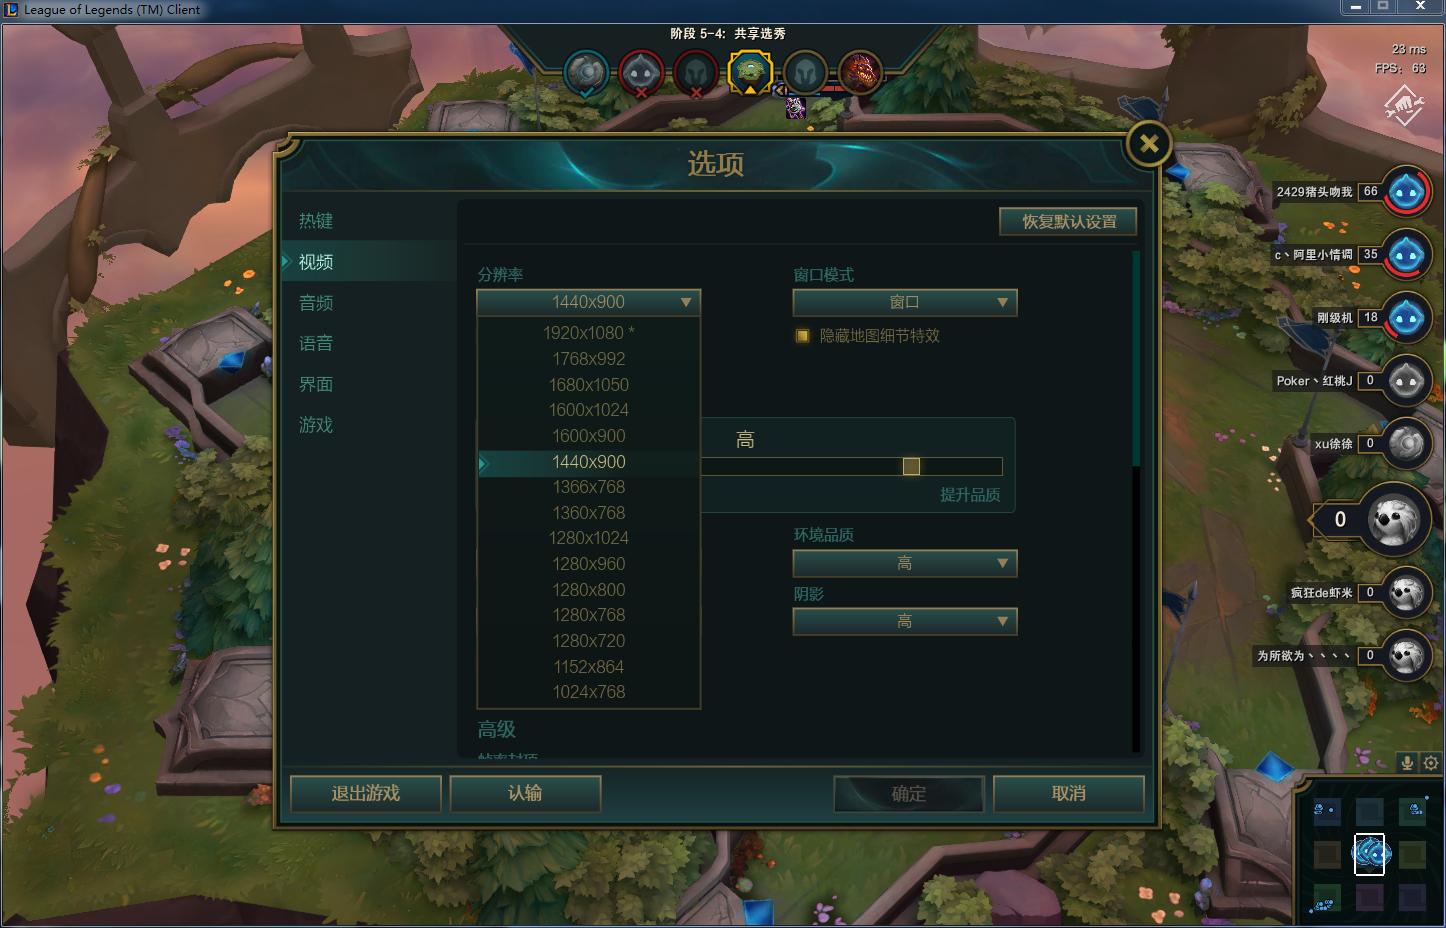This screenshot has height=928, width=1446.
Task: Click the avatar of player 疯狂de虾米
Action: [x=1406, y=592]
